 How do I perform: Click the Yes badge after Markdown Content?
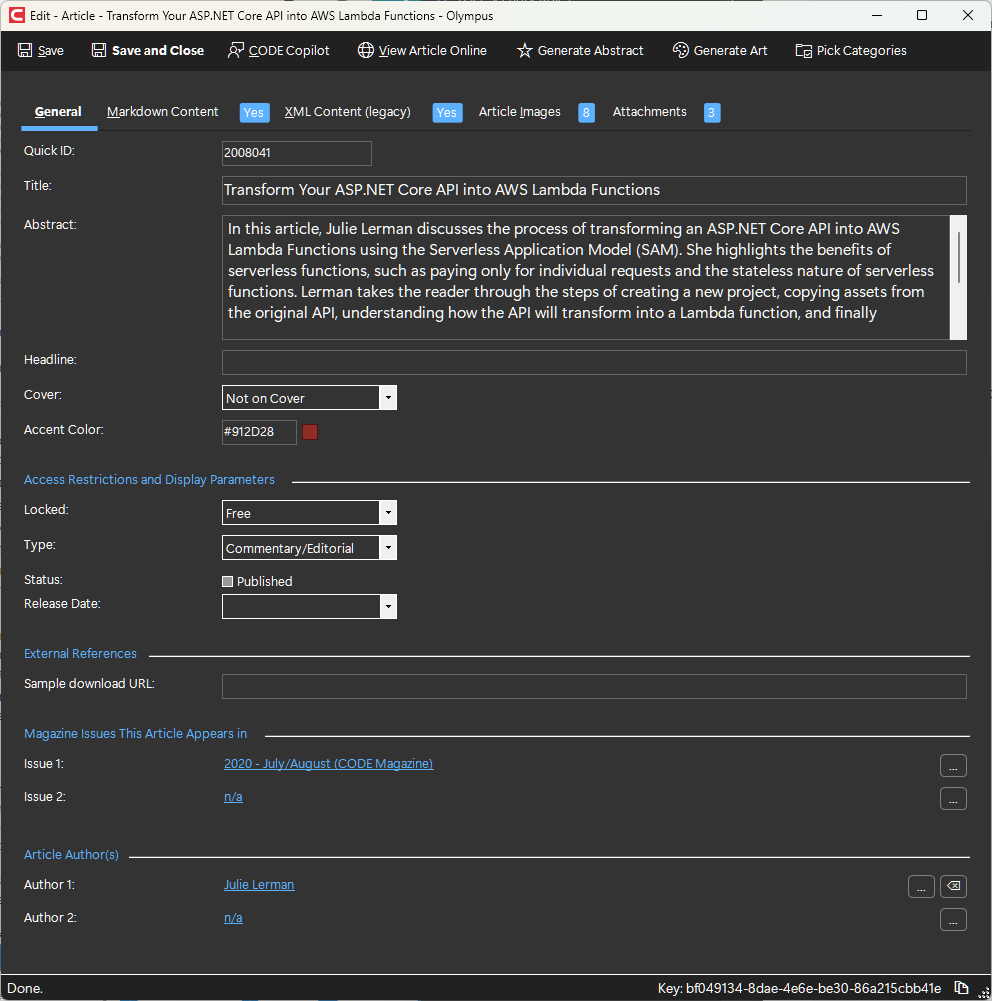pyautogui.click(x=254, y=112)
